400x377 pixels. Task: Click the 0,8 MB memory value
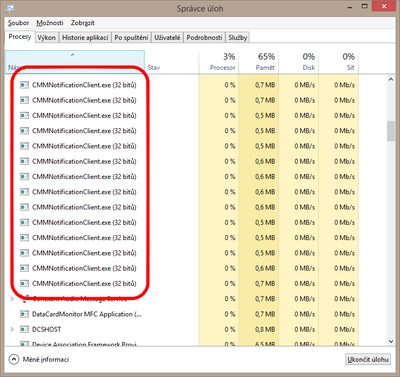tap(265, 329)
